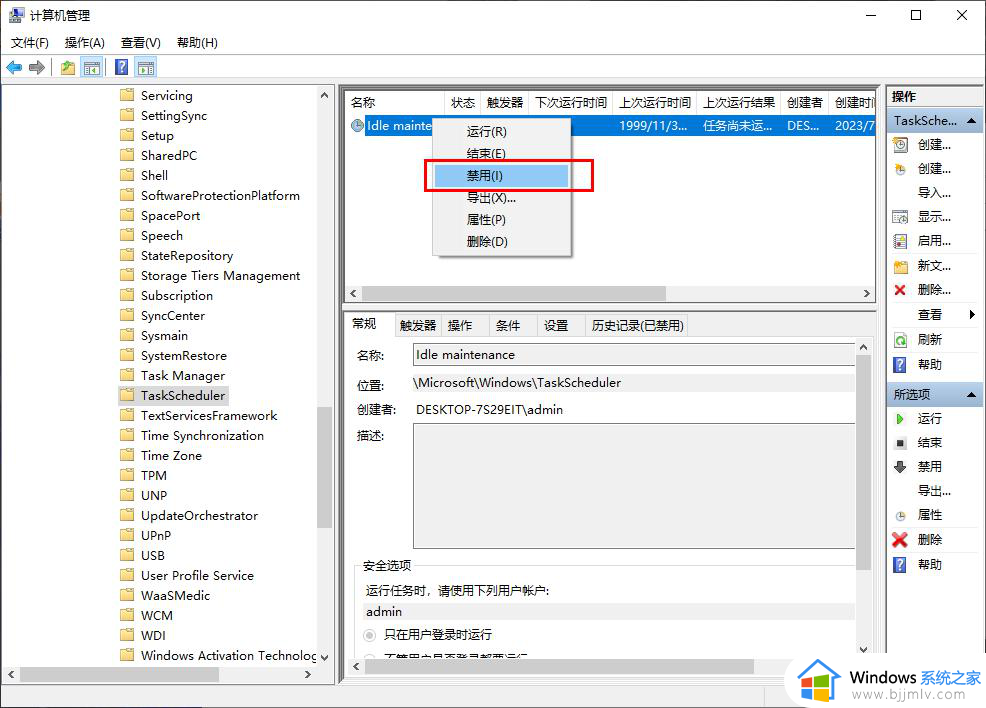Sort by the 创建者 column header
Viewport: 986px width, 708px height.
coord(804,102)
